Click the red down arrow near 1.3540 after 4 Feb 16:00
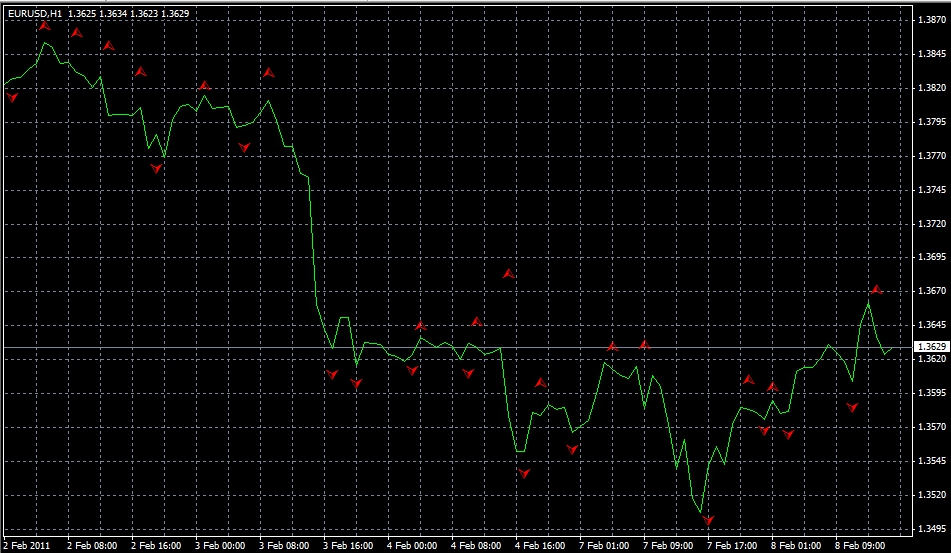951x553 pixels. coord(524,474)
